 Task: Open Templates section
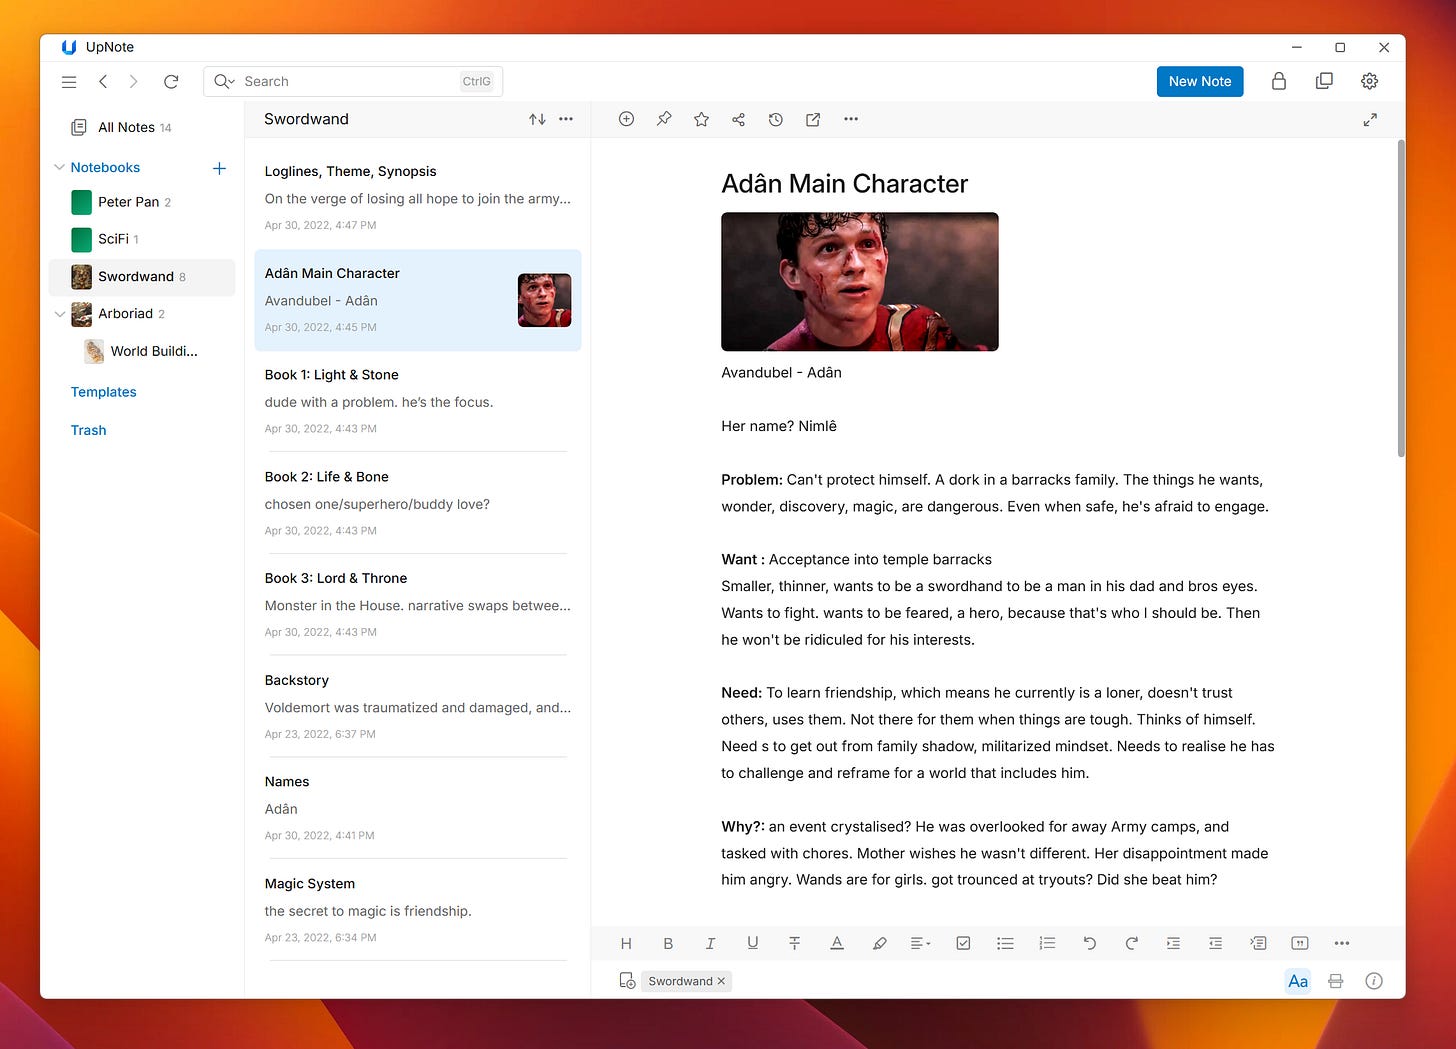coord(103,392)
